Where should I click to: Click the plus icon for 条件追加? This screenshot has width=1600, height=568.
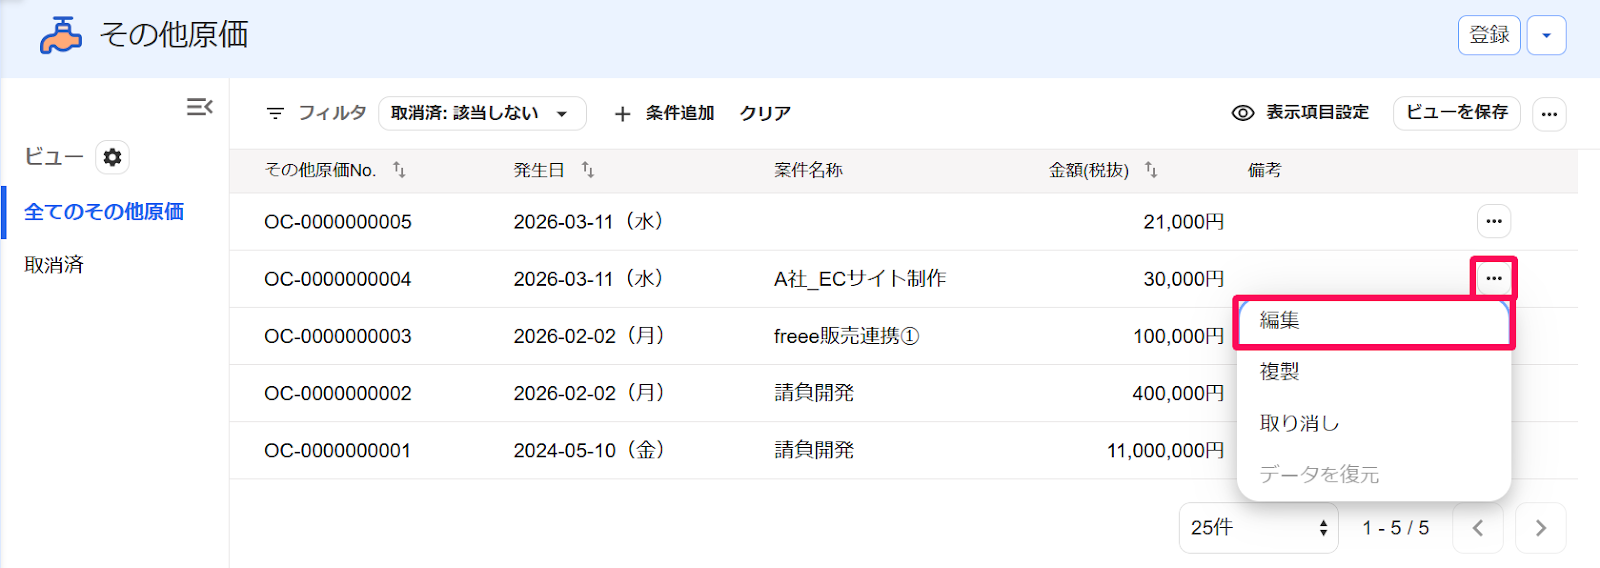tap(622, 114)
